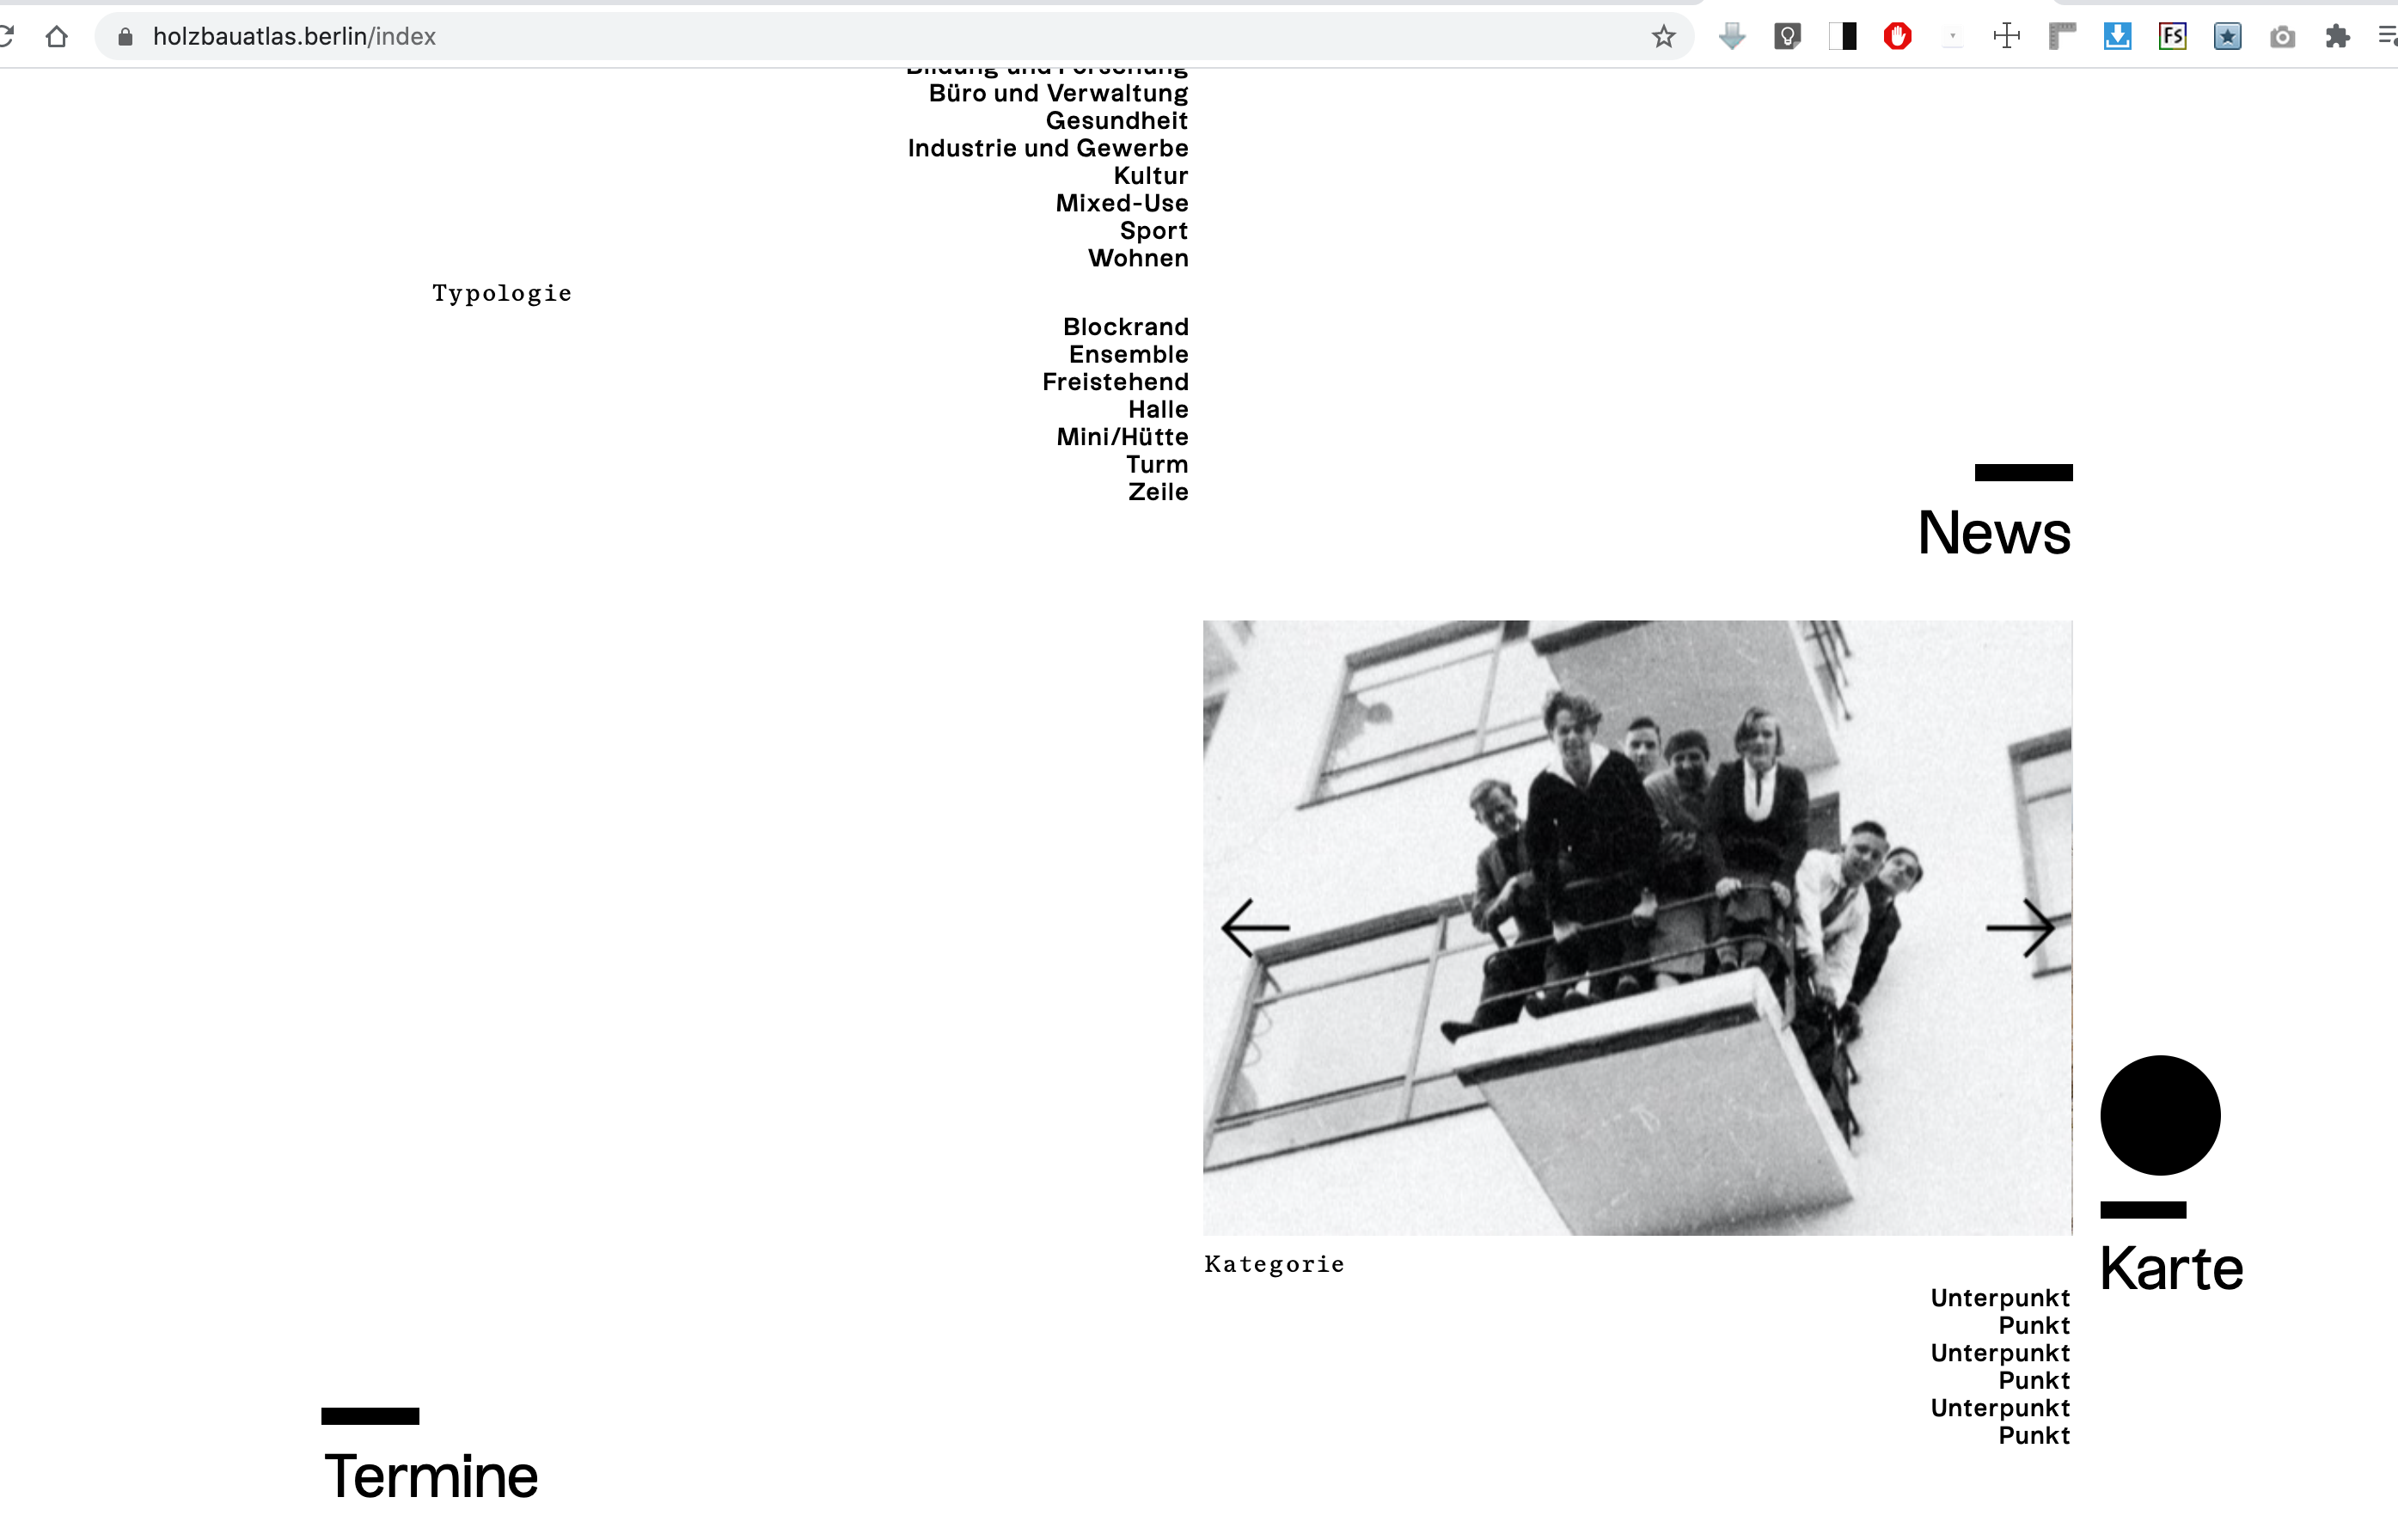Click the Fs font finder extension icon
Screen dimensions: 2398x1540
pos(2172,37)
